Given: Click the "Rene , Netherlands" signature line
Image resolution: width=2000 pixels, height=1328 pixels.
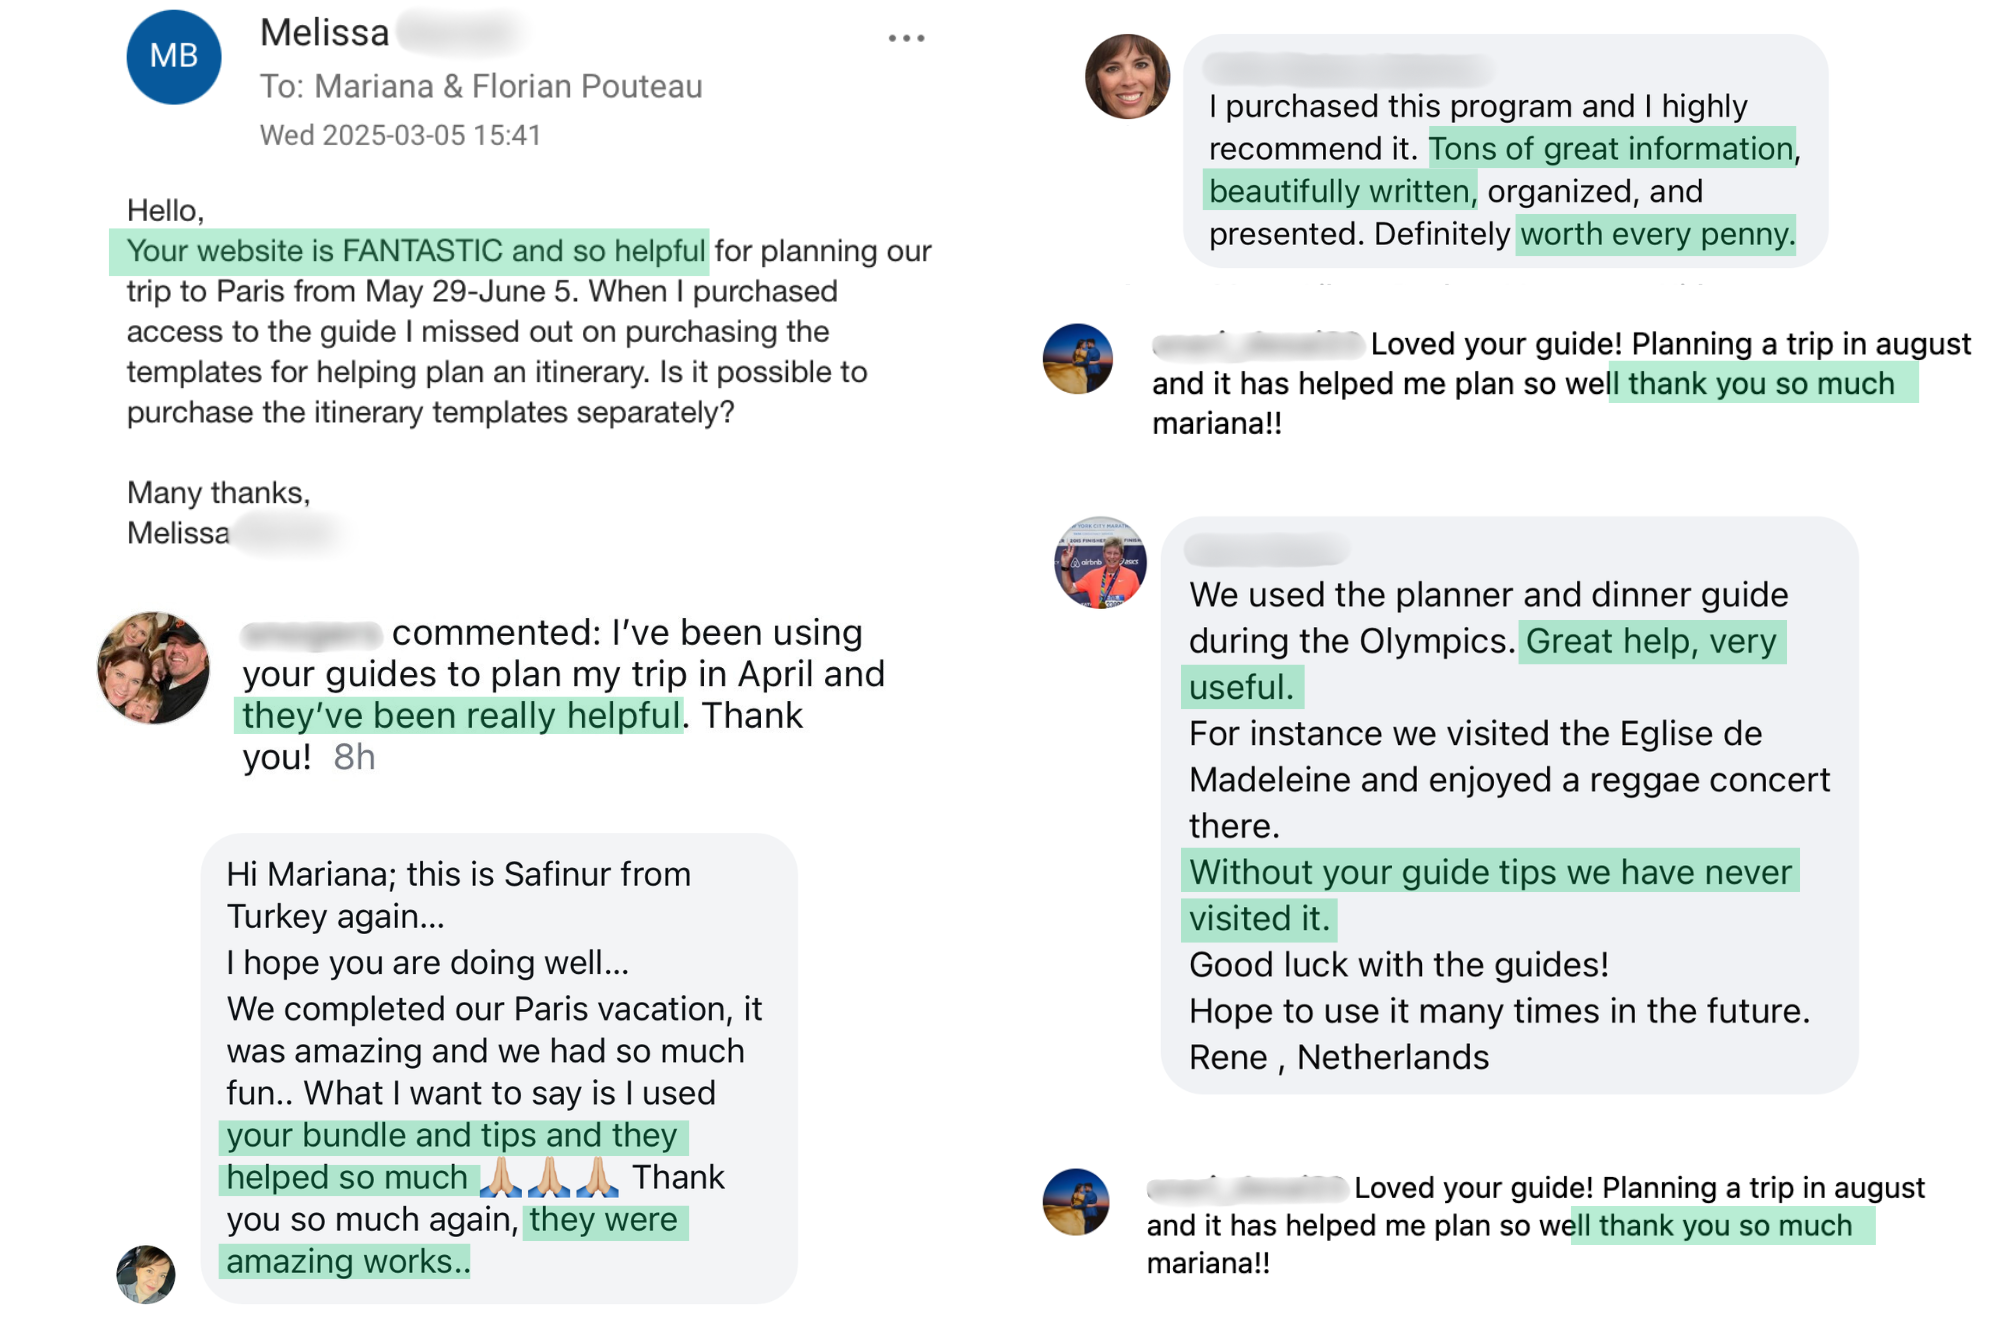Looking at the screenshot, I should (x=1338, y=1057).
